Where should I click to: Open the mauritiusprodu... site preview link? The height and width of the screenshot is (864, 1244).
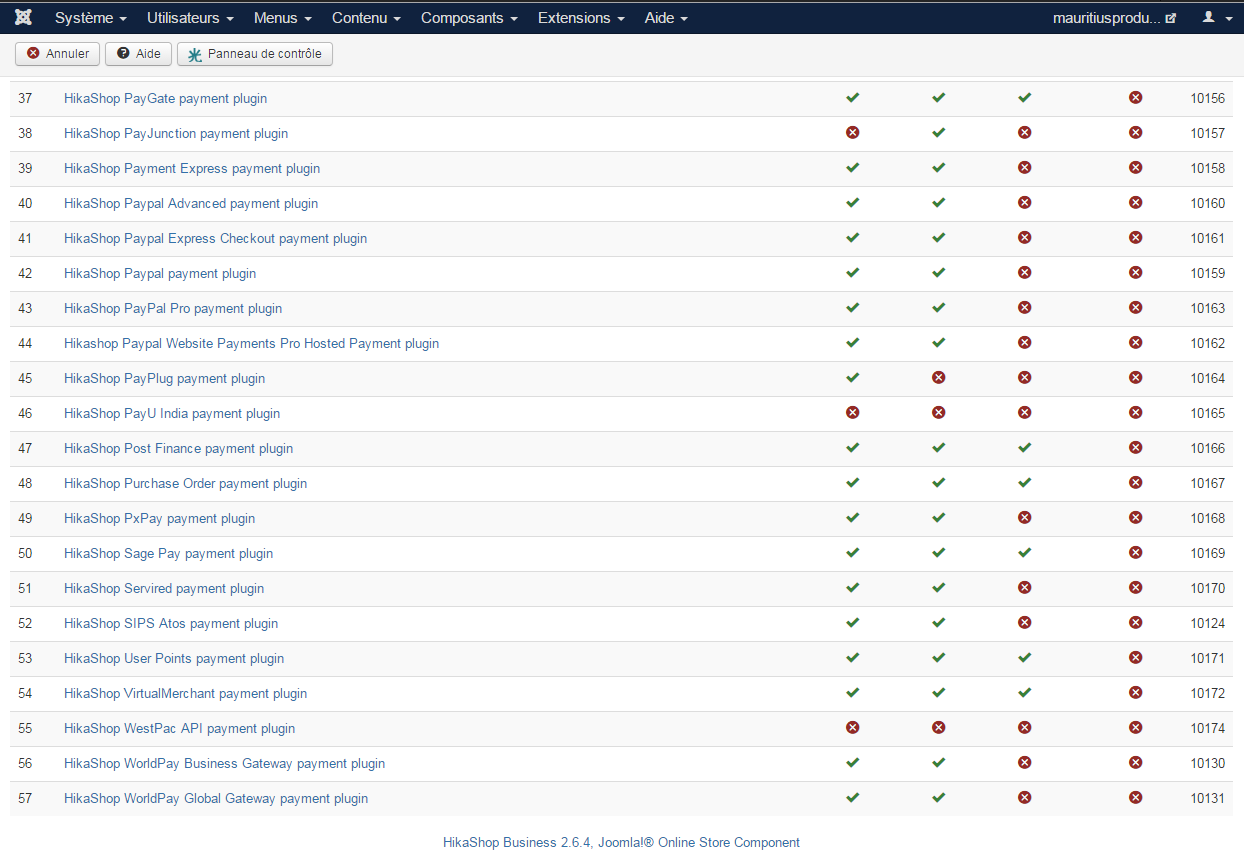pyautogui.click(x=1114, y=18)
